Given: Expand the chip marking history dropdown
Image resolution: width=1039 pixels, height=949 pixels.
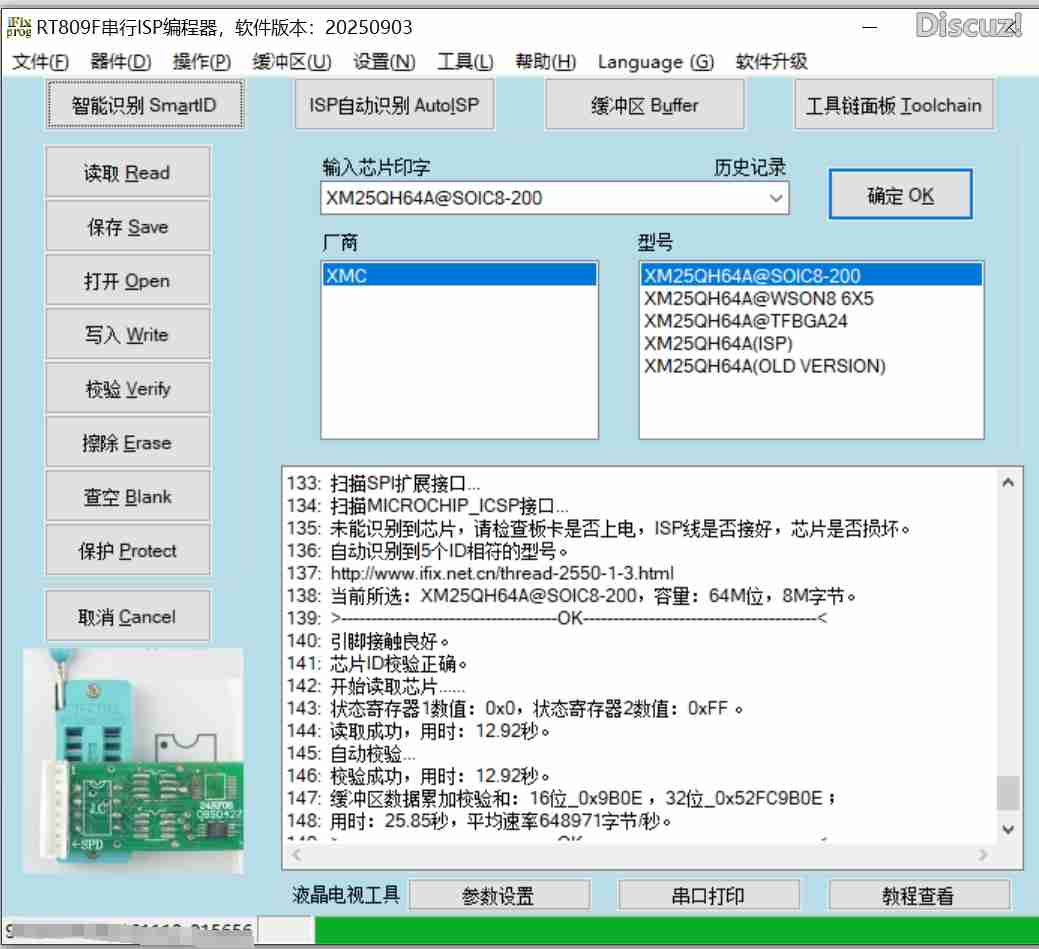Looking at the screenshot, I should click(x=777, y=200).
